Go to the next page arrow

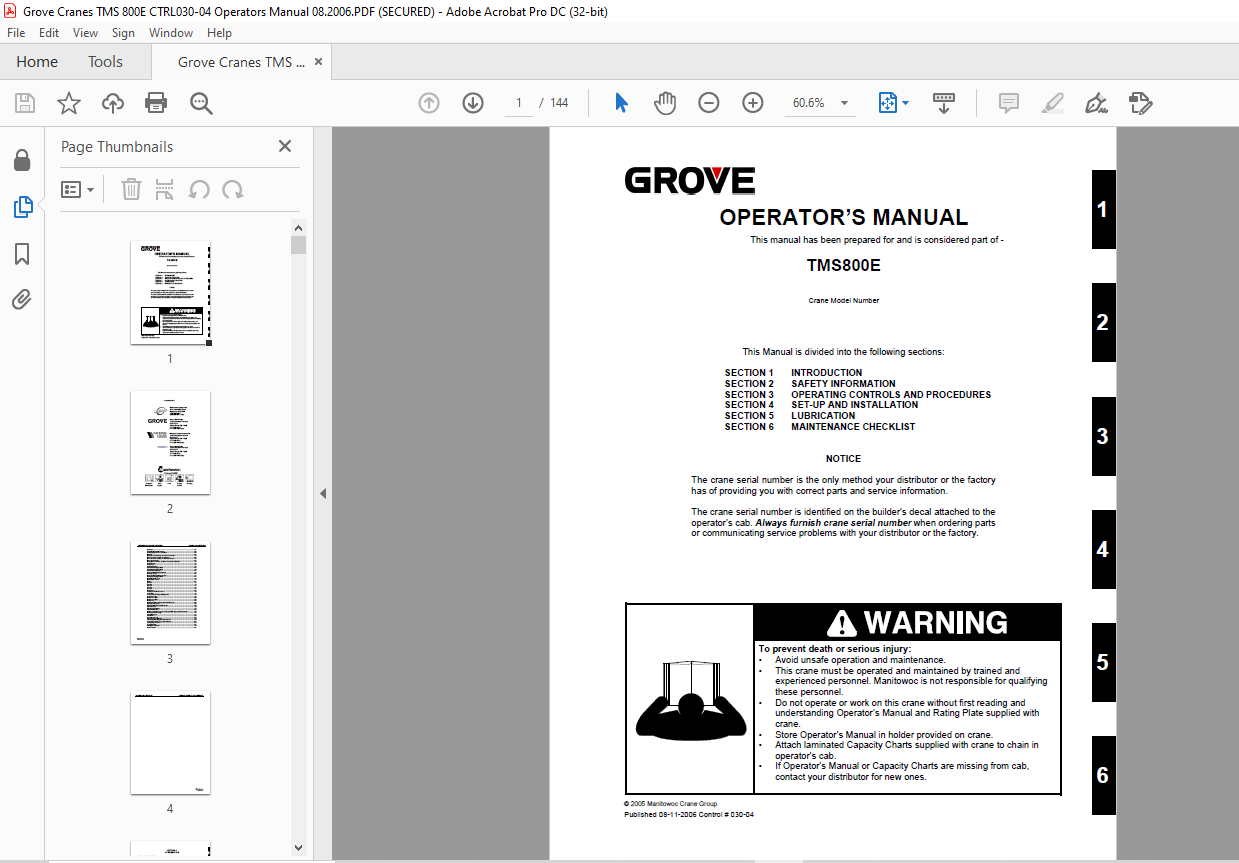pos(473,103)
